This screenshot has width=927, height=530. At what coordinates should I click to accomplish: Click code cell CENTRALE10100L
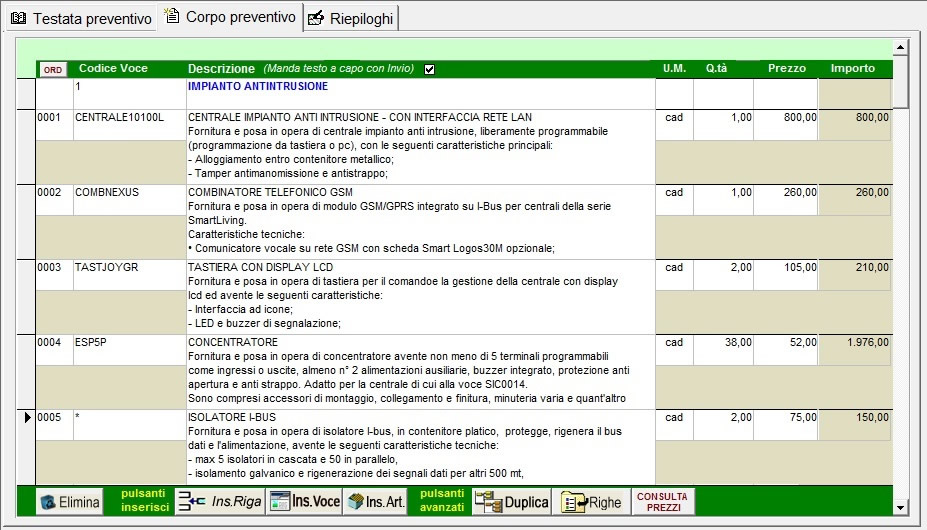point(129,125)
